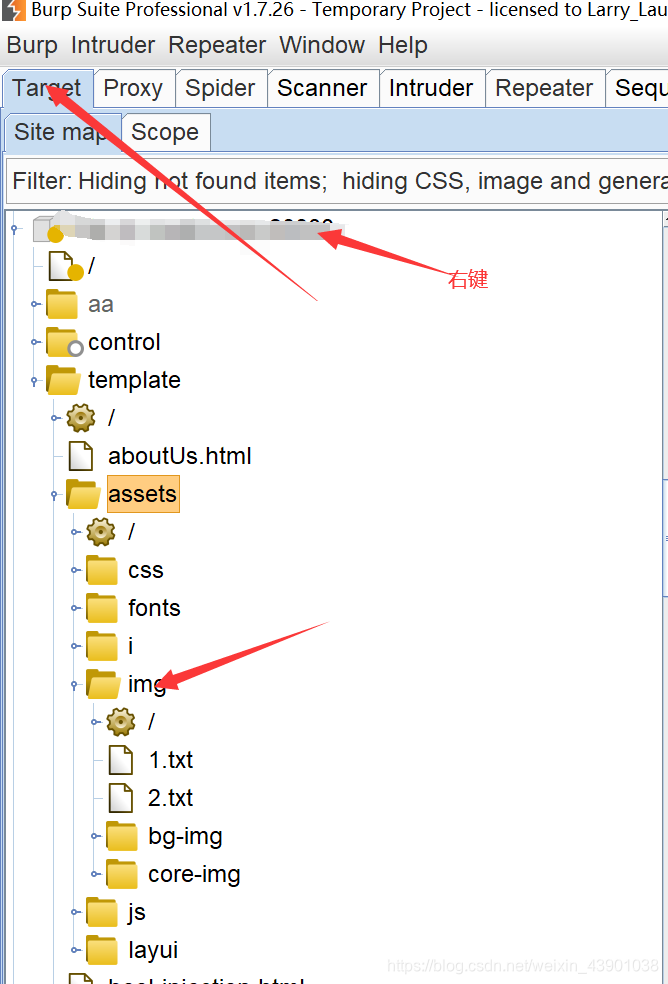Click the js folder icon
The height and width of the screenshot is (984, 668).
102,912
